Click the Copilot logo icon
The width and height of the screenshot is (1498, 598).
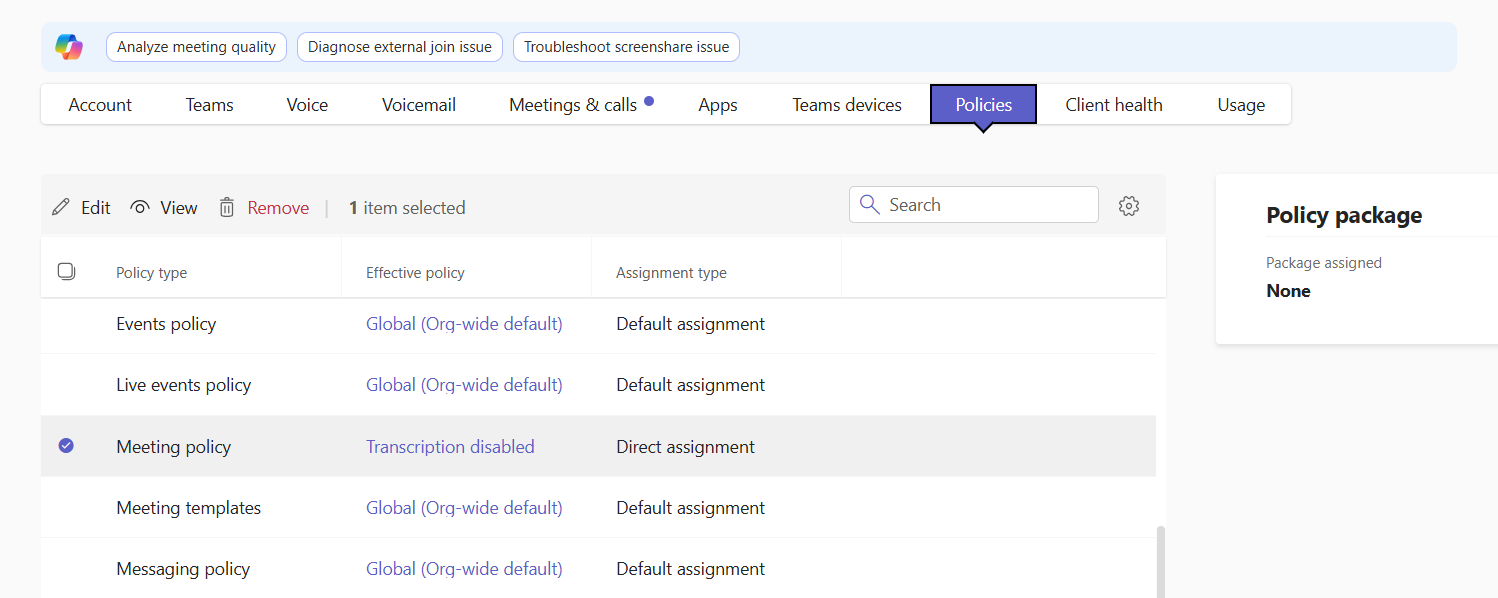(x=69, y=47)
